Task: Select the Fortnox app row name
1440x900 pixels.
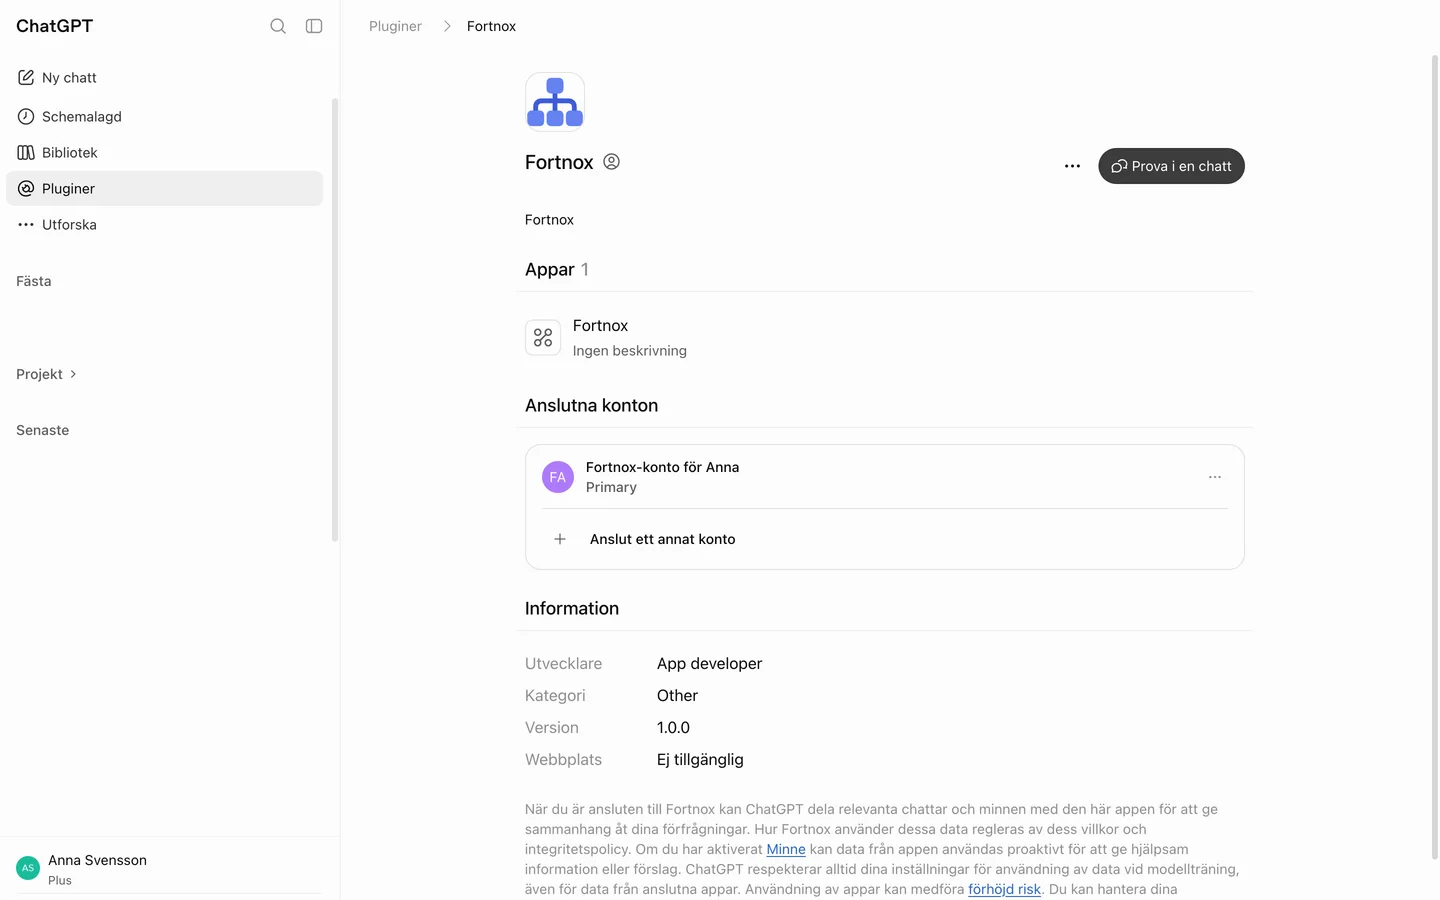Action: [600, 326]
